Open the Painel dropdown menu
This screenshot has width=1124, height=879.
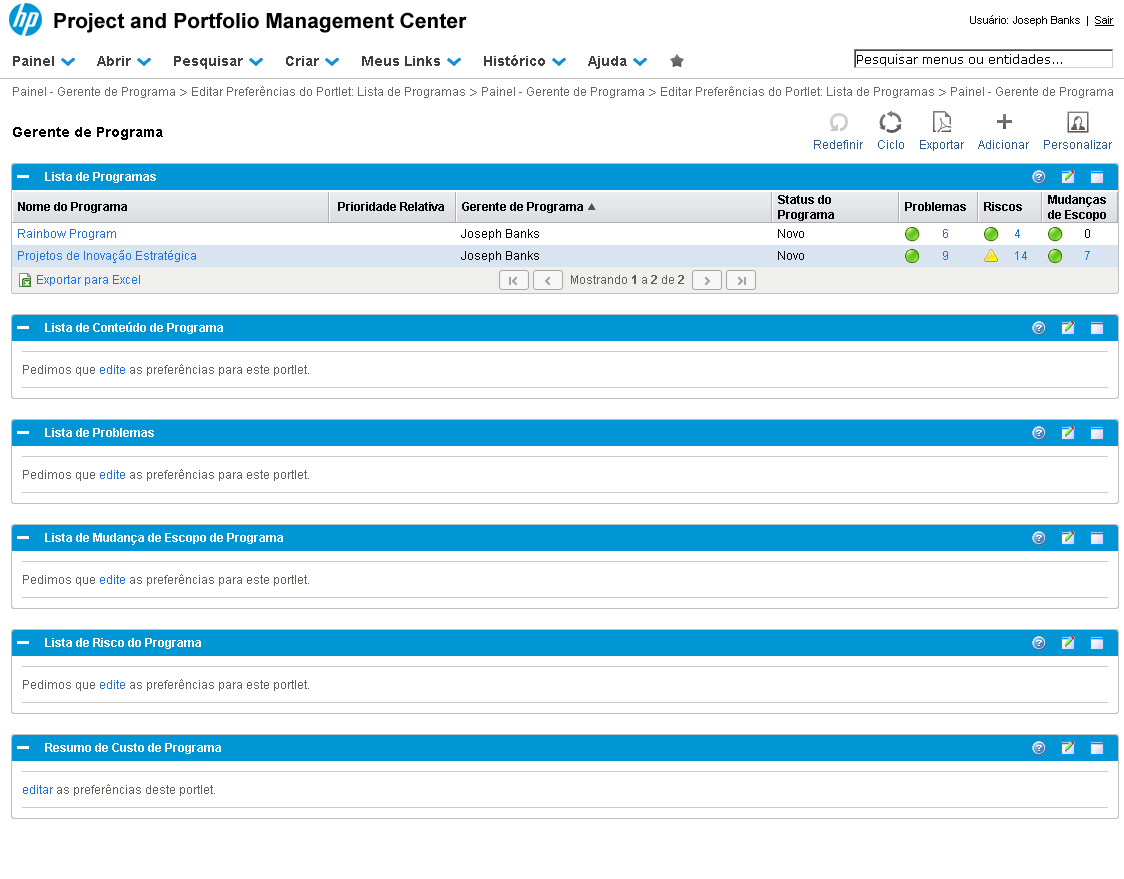point(44,61)
